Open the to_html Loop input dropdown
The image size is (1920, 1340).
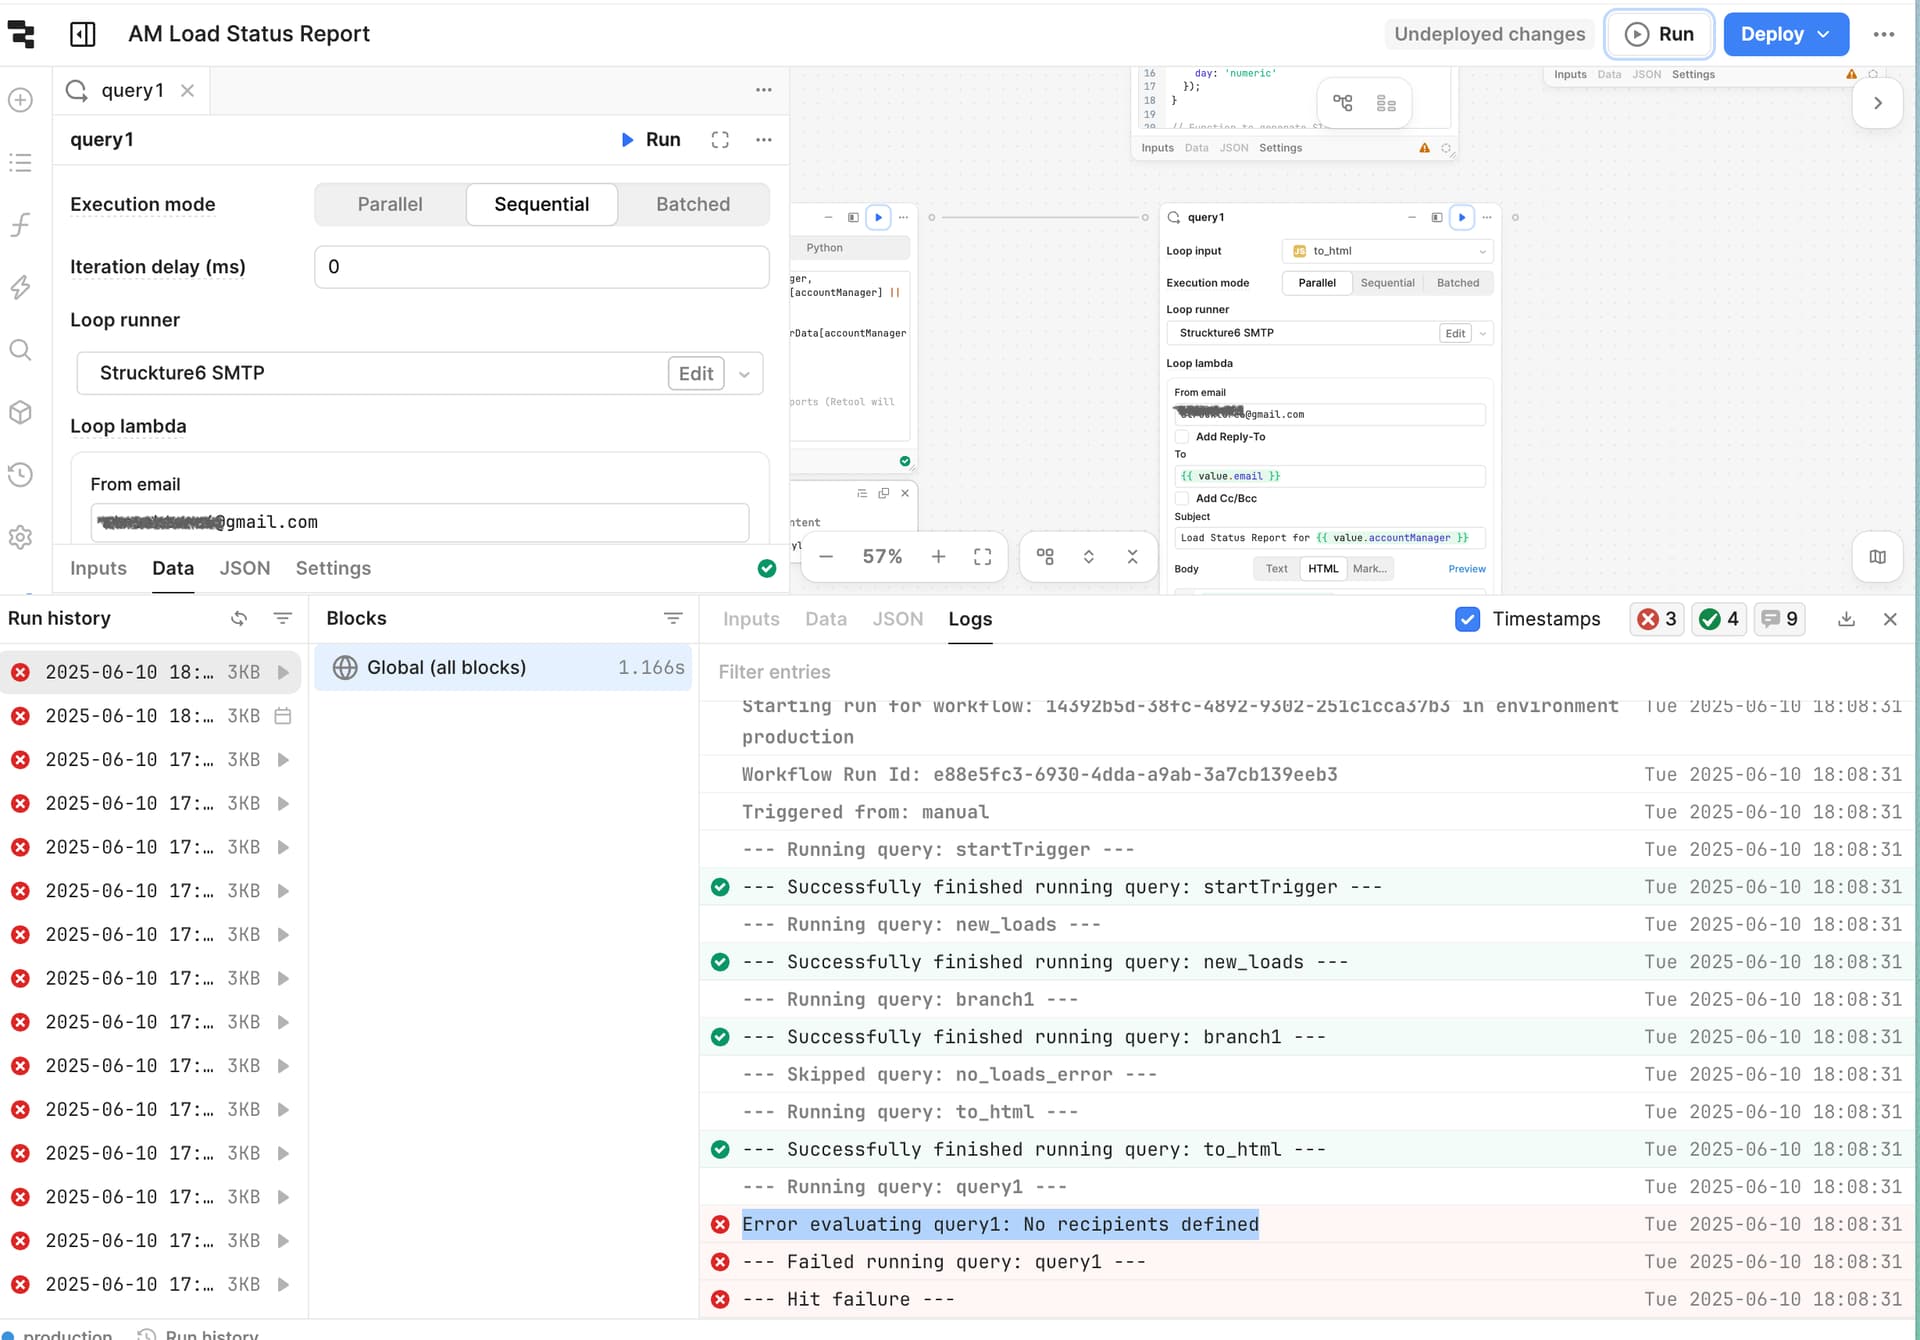pyautogui.click(x=1388, y=251)
